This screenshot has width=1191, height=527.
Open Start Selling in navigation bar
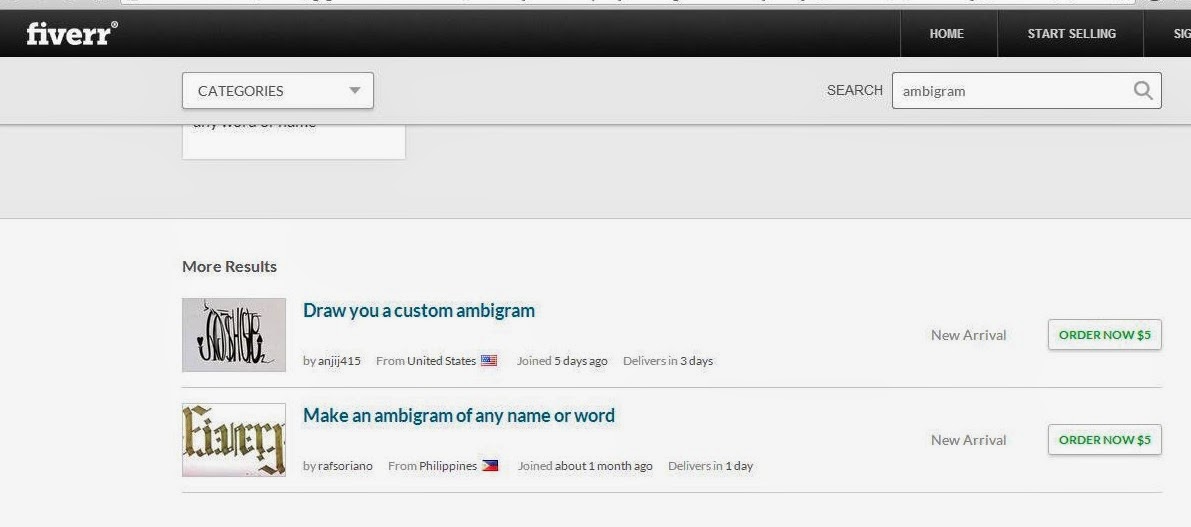pyautogui.click(x=1071, y=33)
